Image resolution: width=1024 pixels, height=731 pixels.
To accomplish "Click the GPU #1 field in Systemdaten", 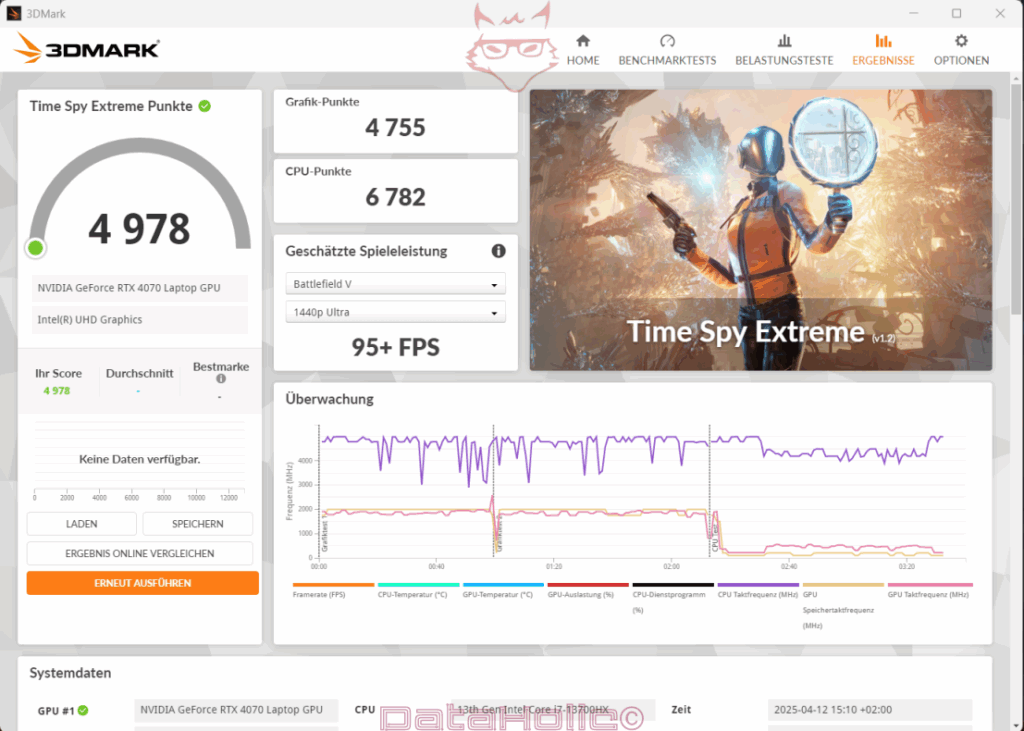I will 236,710.
